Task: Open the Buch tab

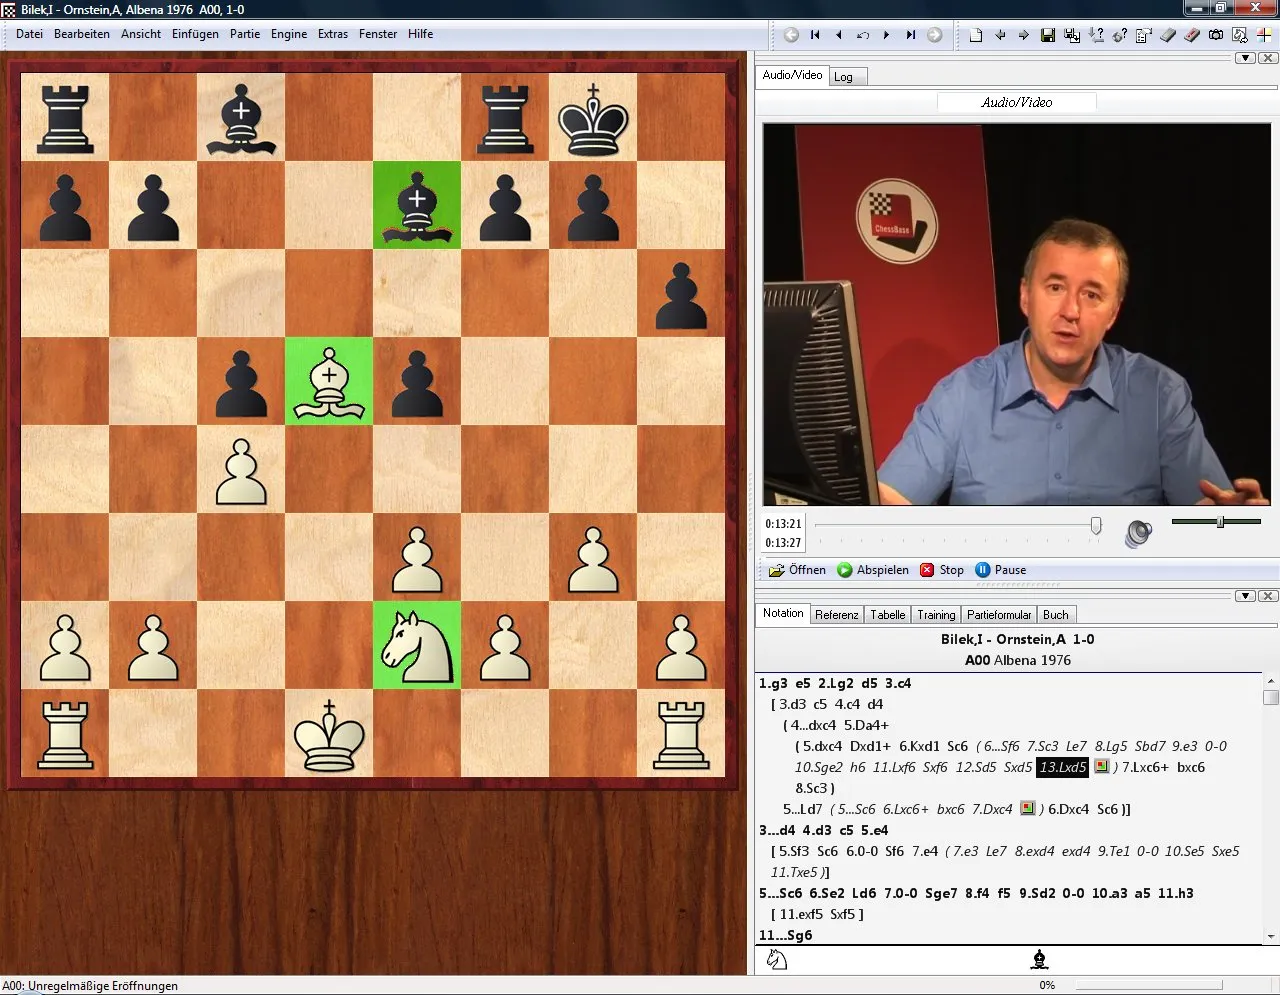Action: point(1056,615)
